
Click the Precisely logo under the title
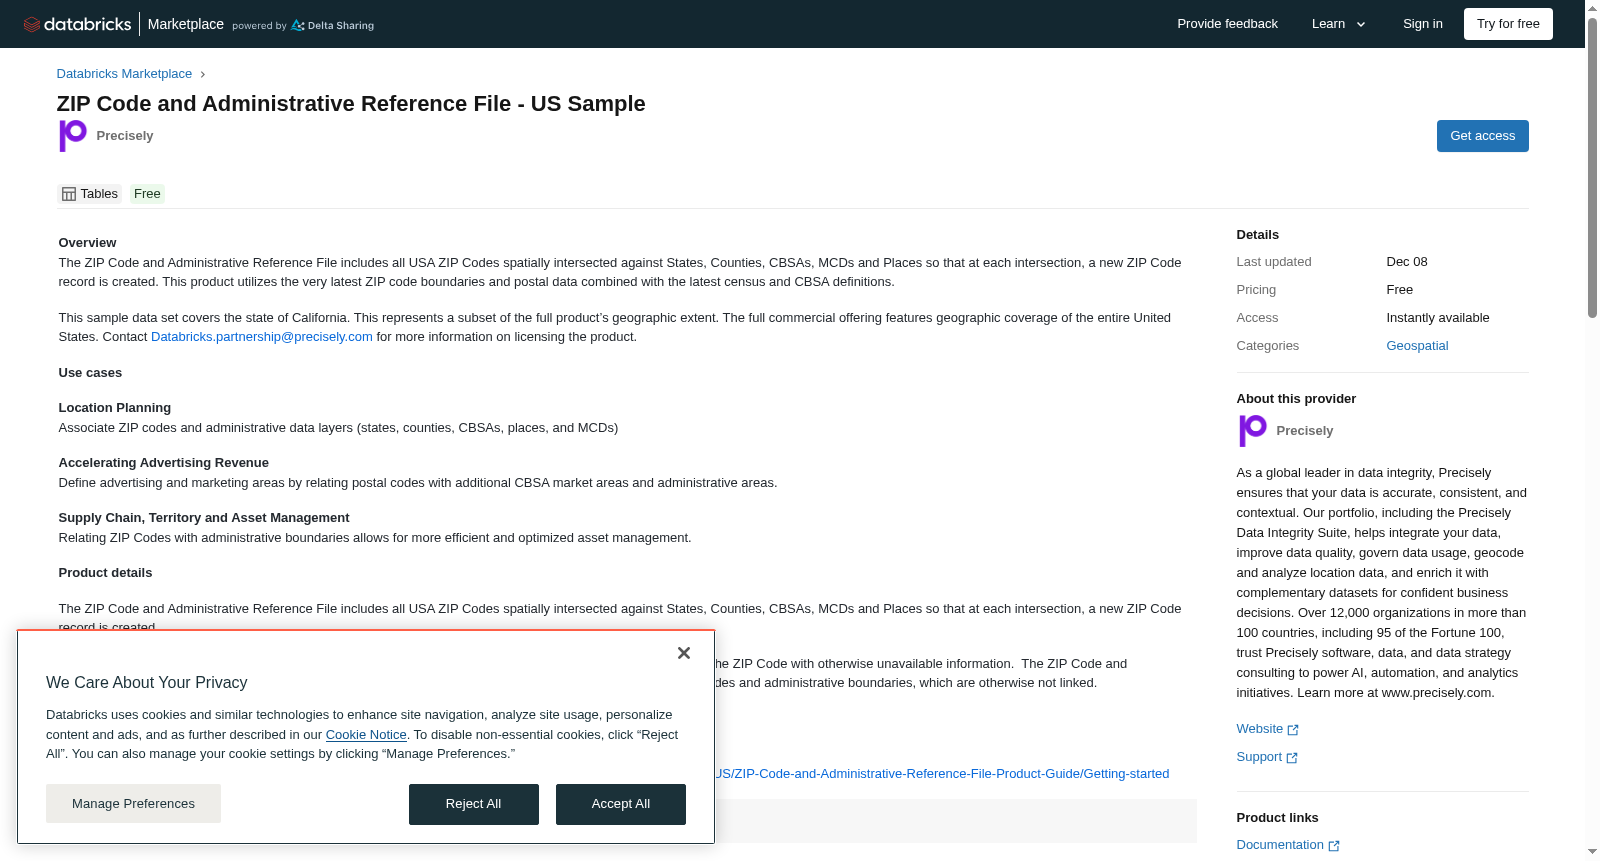[72, 135]
